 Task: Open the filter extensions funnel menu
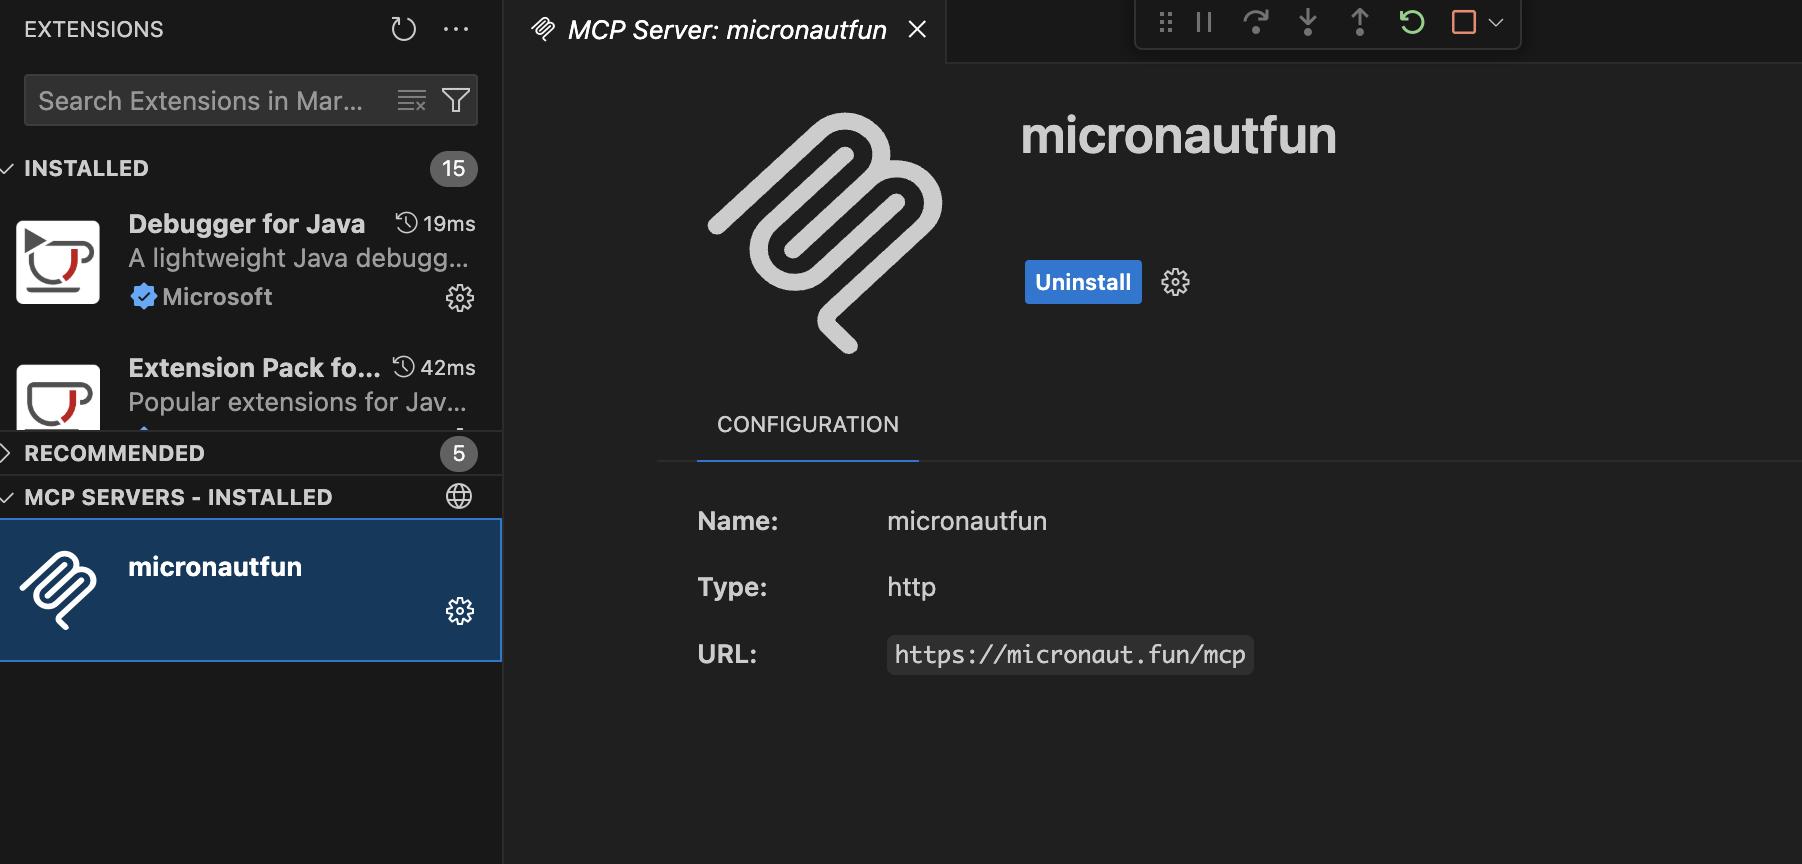(456, 100)
